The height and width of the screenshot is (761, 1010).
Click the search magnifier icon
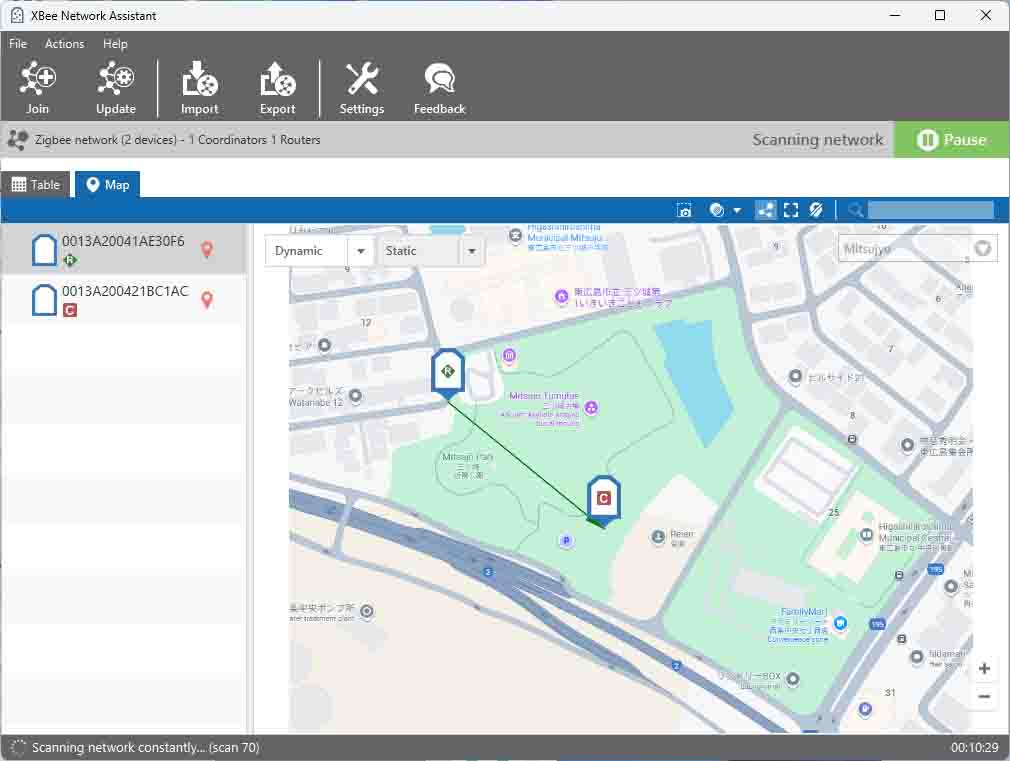[855, 210]
